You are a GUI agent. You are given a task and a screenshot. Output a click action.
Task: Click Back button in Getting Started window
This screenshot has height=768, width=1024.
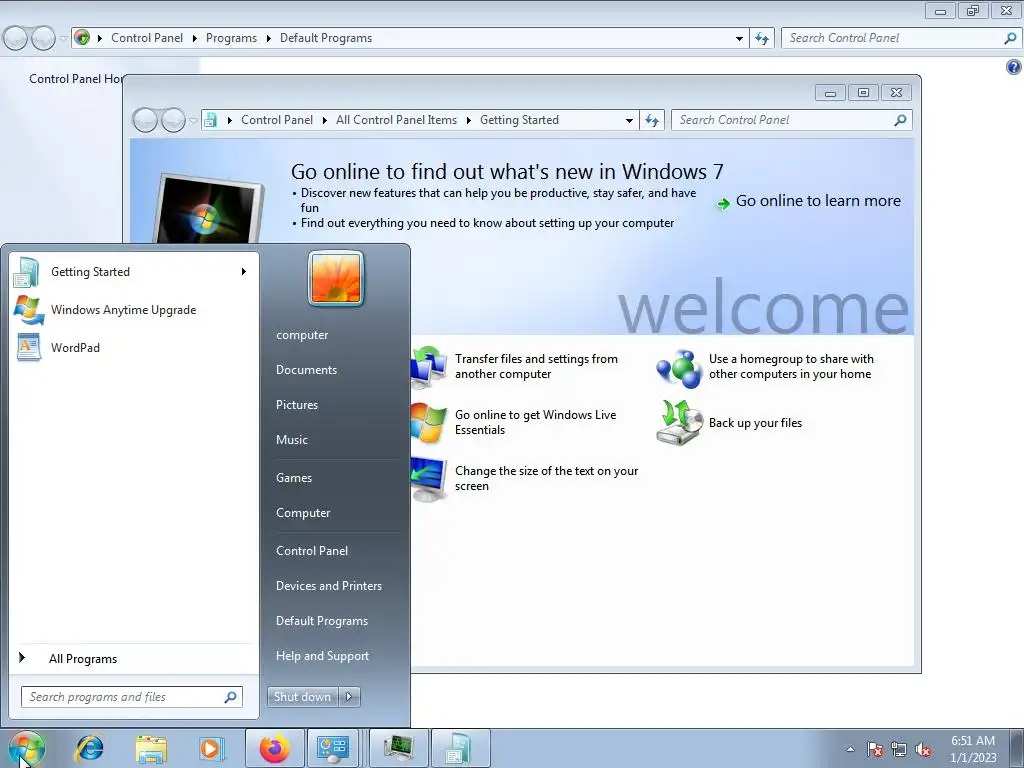(145, 120)
